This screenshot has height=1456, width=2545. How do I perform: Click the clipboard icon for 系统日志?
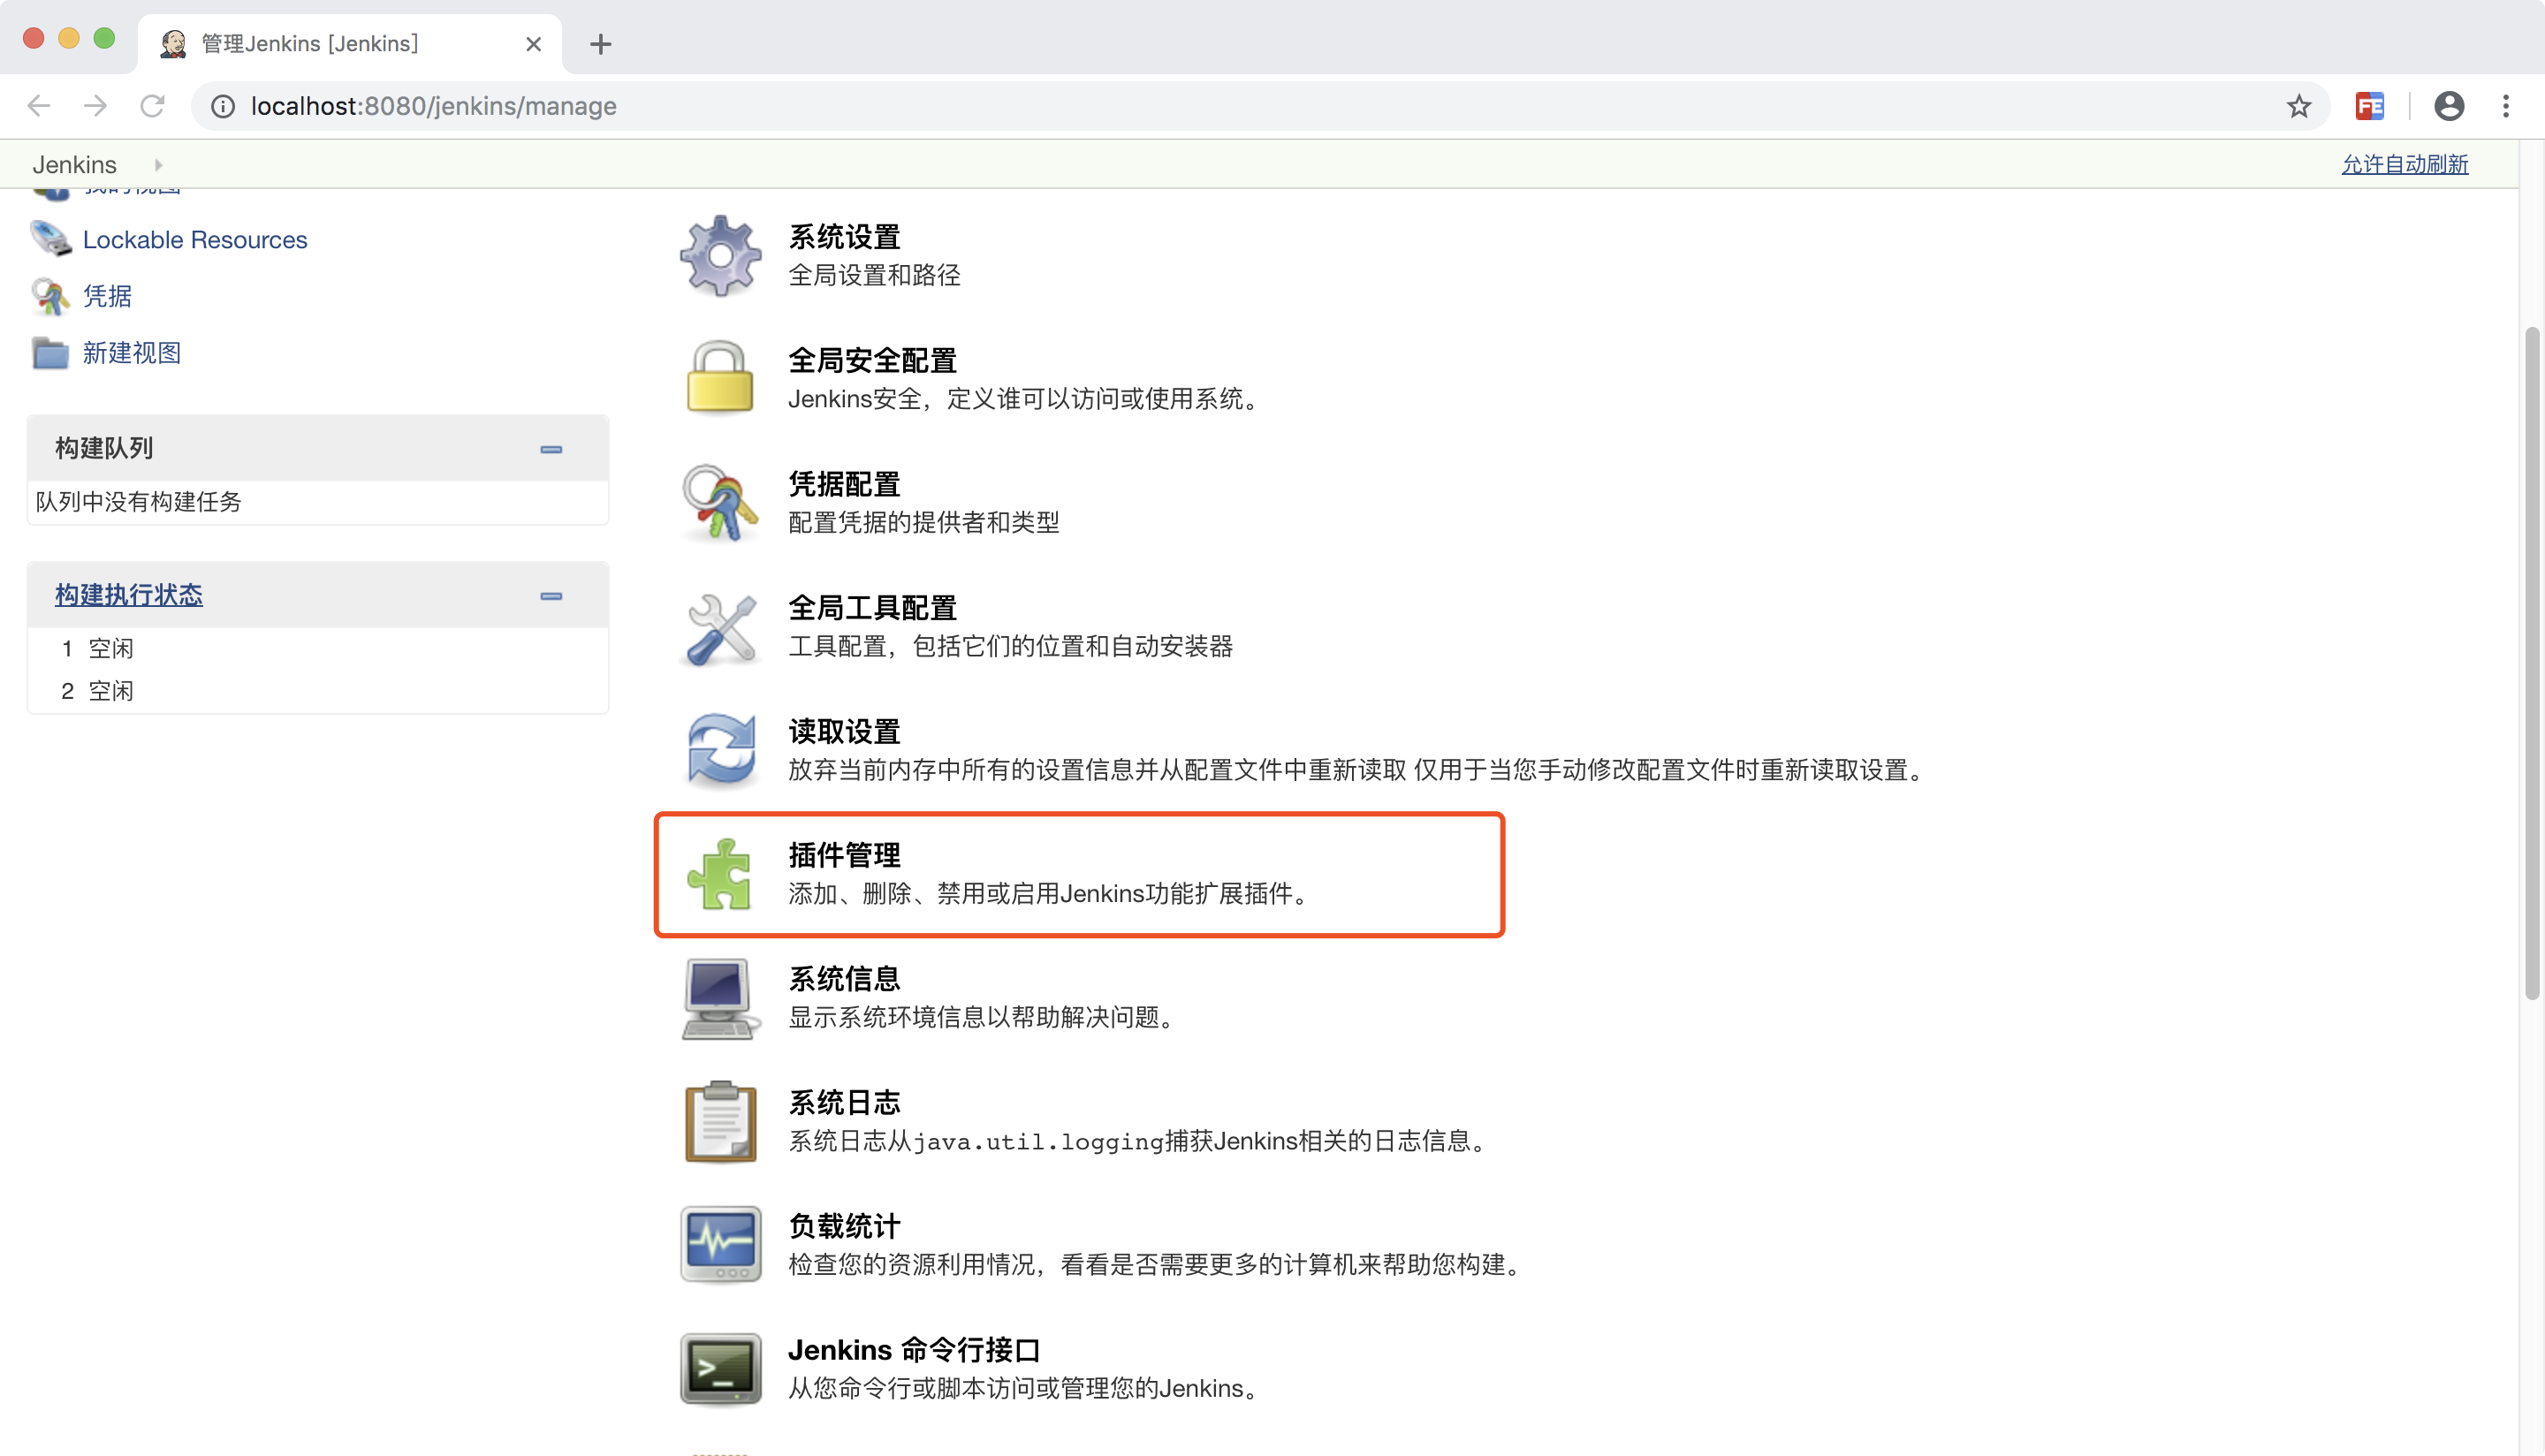(720, 1121)
